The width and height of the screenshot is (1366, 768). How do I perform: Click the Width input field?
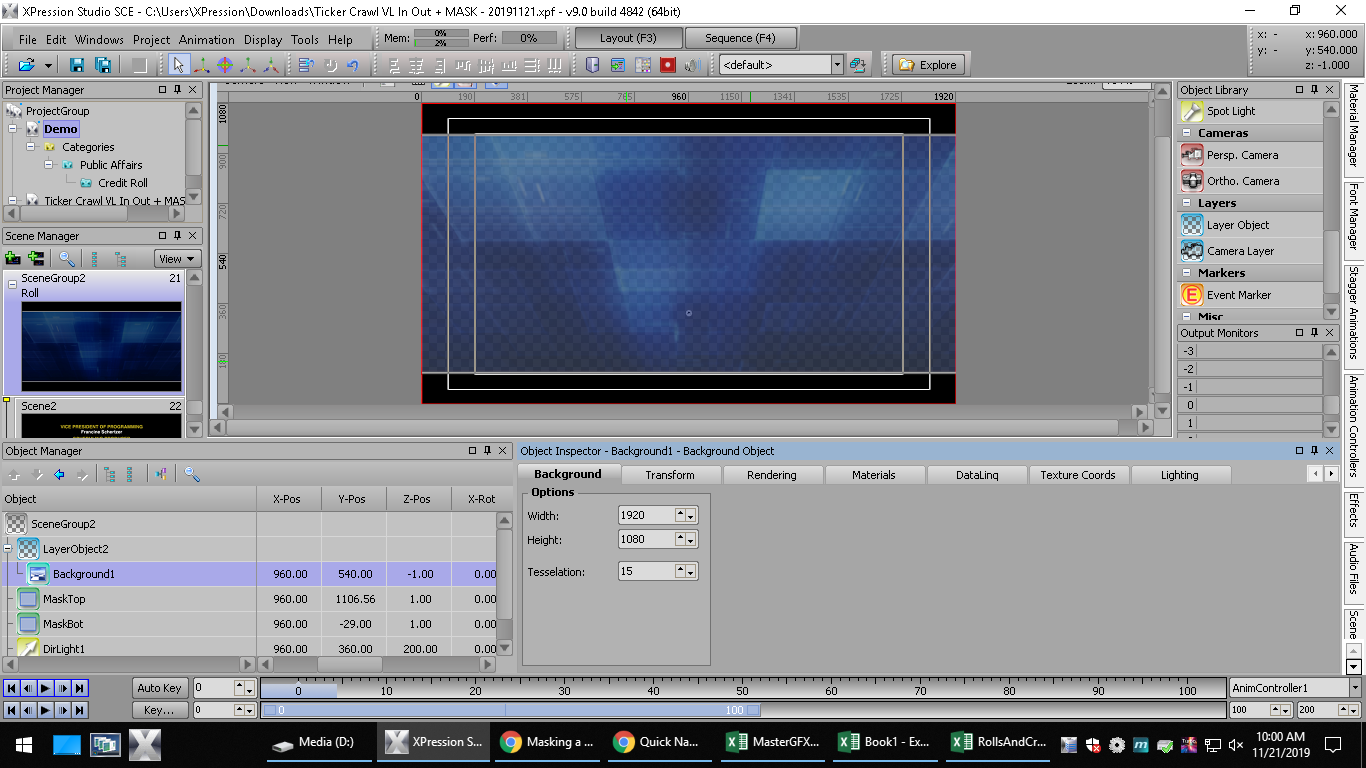point(646,515)
